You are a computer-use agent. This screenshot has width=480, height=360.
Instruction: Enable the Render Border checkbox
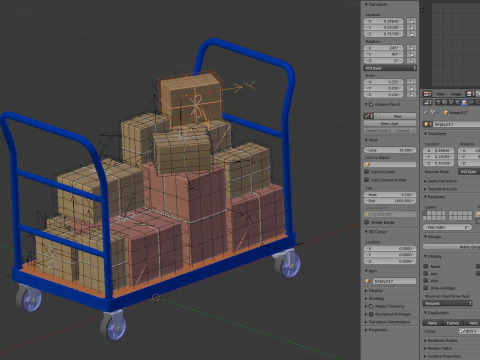367,222
